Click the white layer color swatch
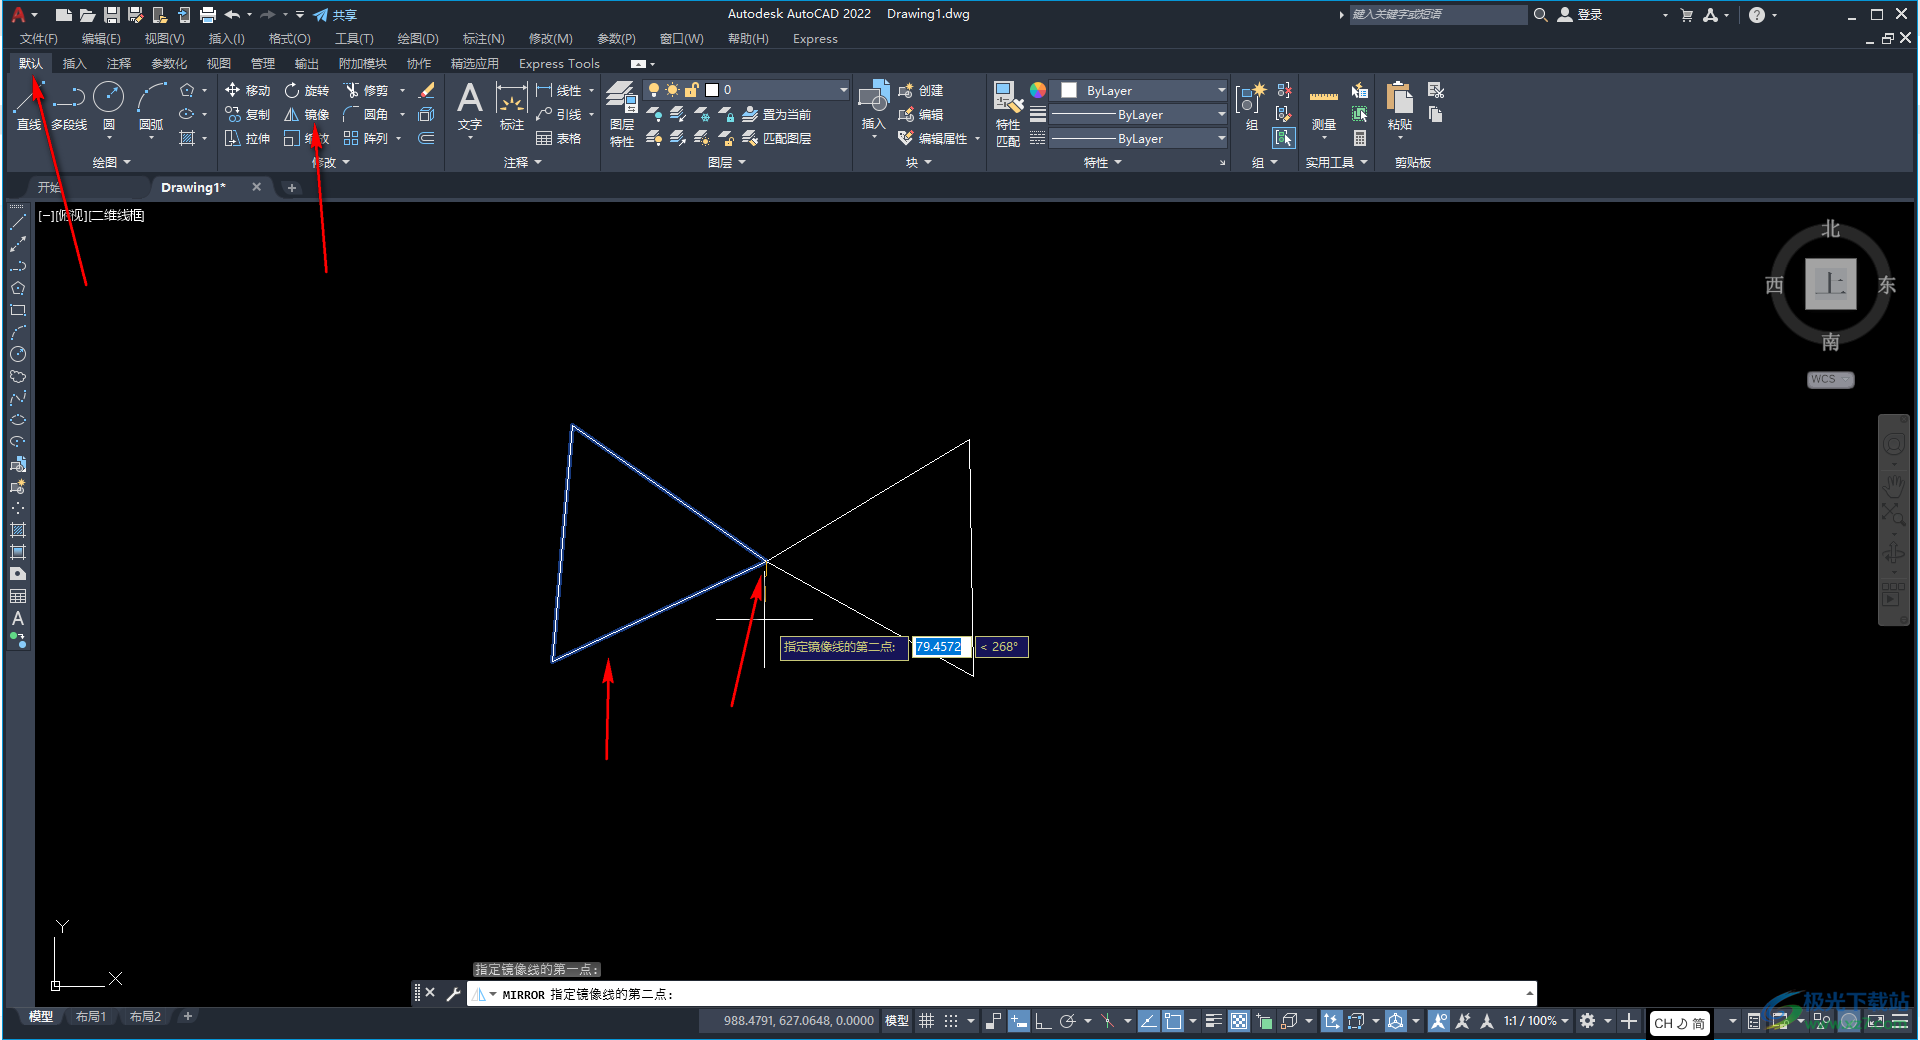This screenshot has height=1040, width=1920. 712,90
